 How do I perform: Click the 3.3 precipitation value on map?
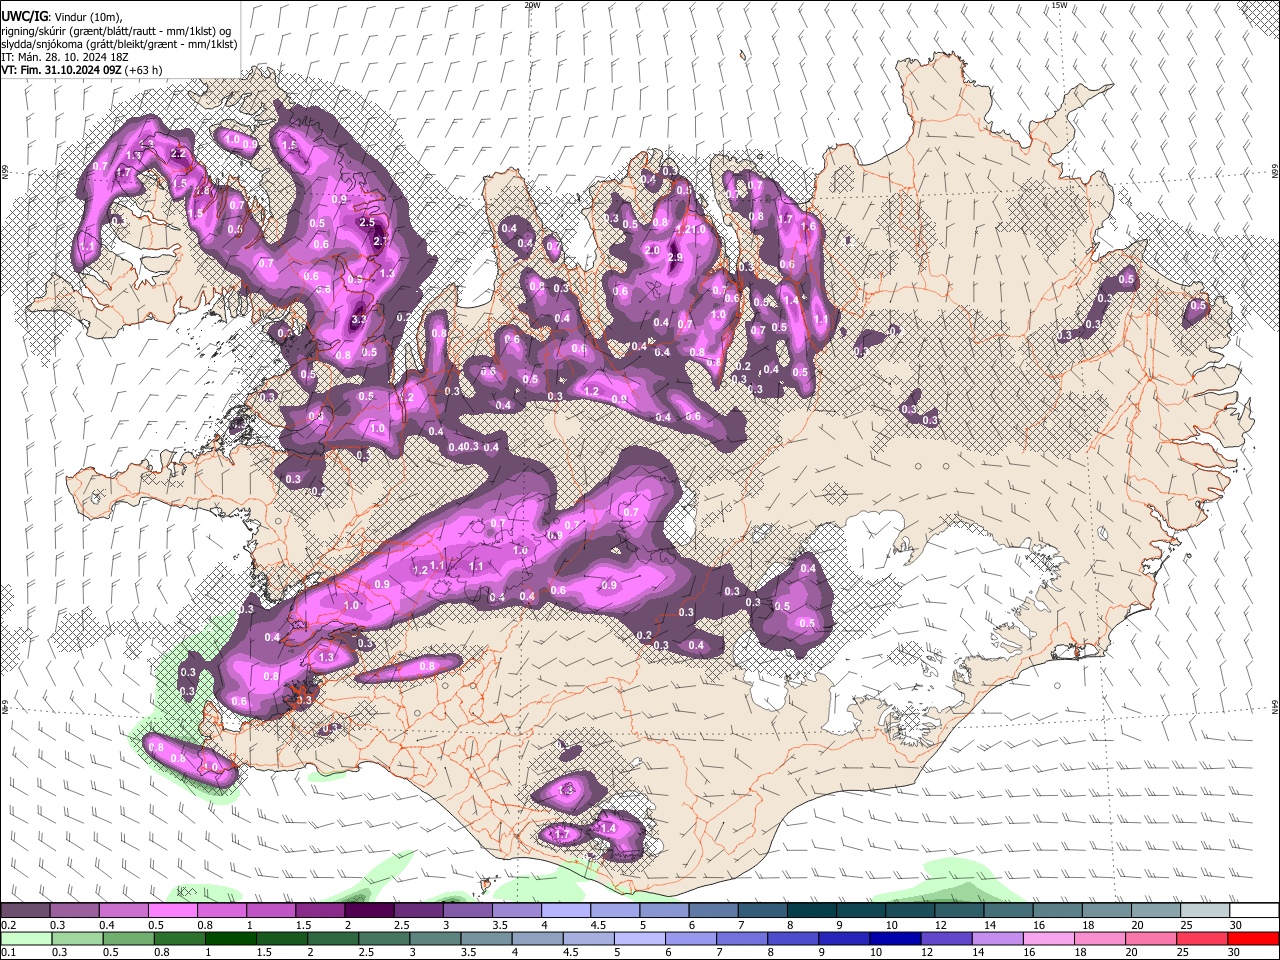click(359, 320)
